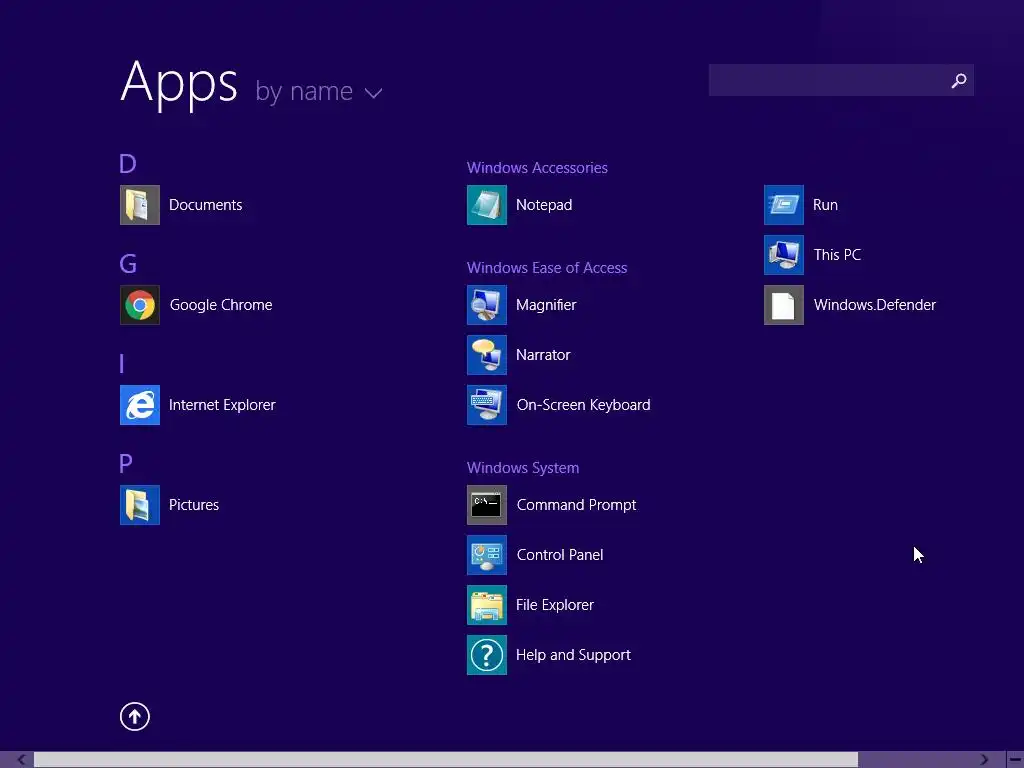Open the This PC icon
Screen dimensions: 1024x768
(x=784, y=255)
